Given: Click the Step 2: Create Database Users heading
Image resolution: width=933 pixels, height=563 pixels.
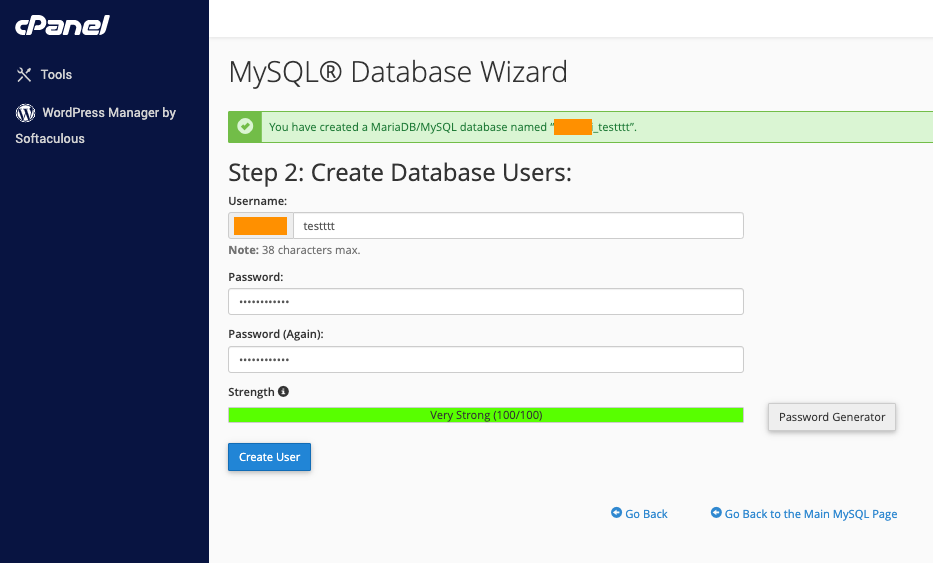Looking at the screenshot, I should (400, 173).
